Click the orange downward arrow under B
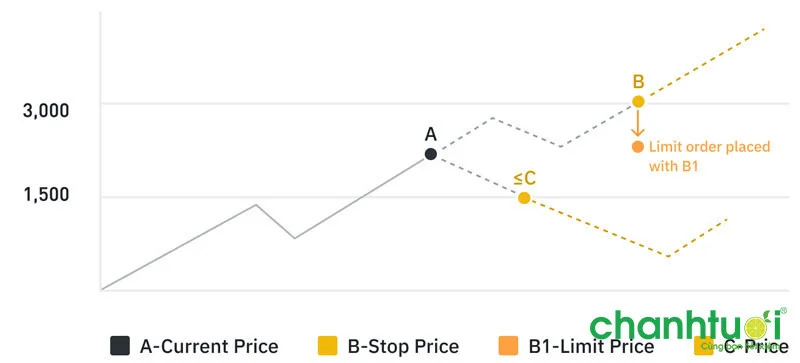The height and width of the screenshot is (363, 800). 638,124
